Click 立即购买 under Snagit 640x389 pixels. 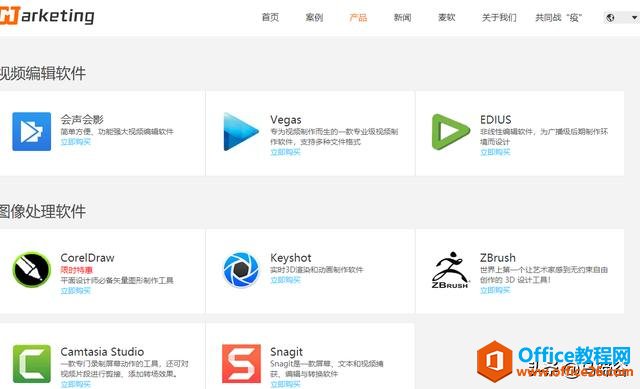pyautogui.click(x=285, y=384)
